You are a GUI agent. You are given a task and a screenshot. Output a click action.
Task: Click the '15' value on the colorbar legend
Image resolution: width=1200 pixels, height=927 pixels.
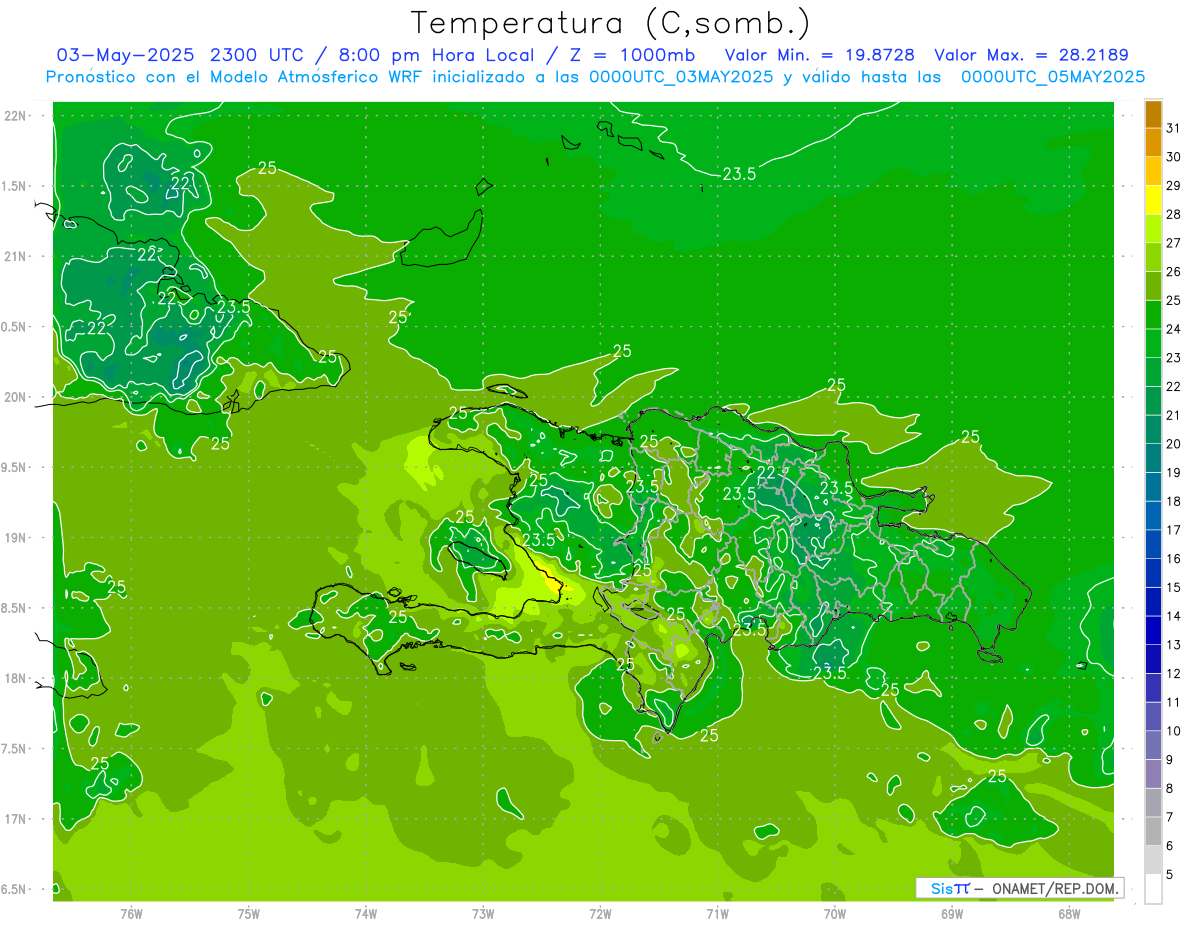(x=1174, y=587)
